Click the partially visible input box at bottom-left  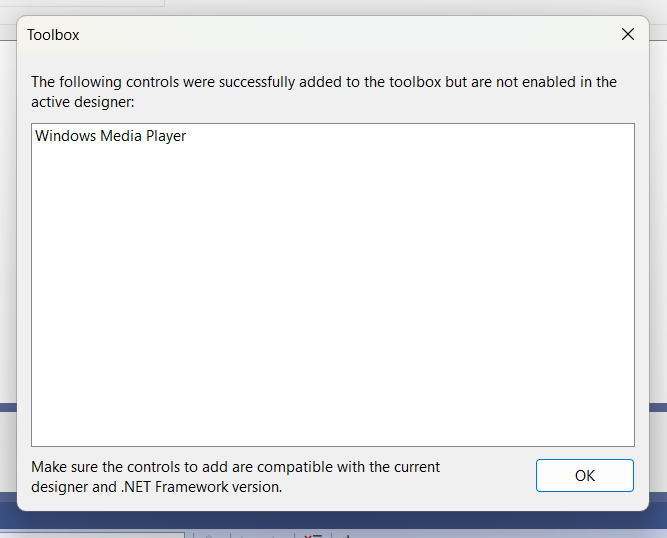tap(92, 535)
